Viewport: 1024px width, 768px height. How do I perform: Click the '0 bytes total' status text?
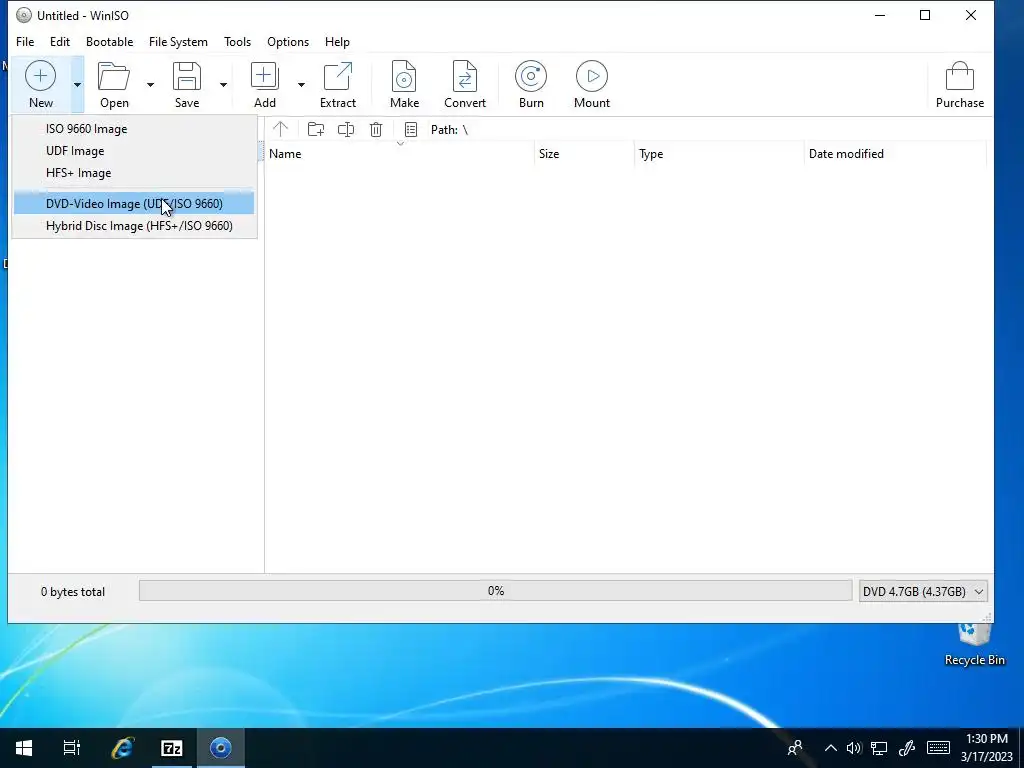point(72,592)
